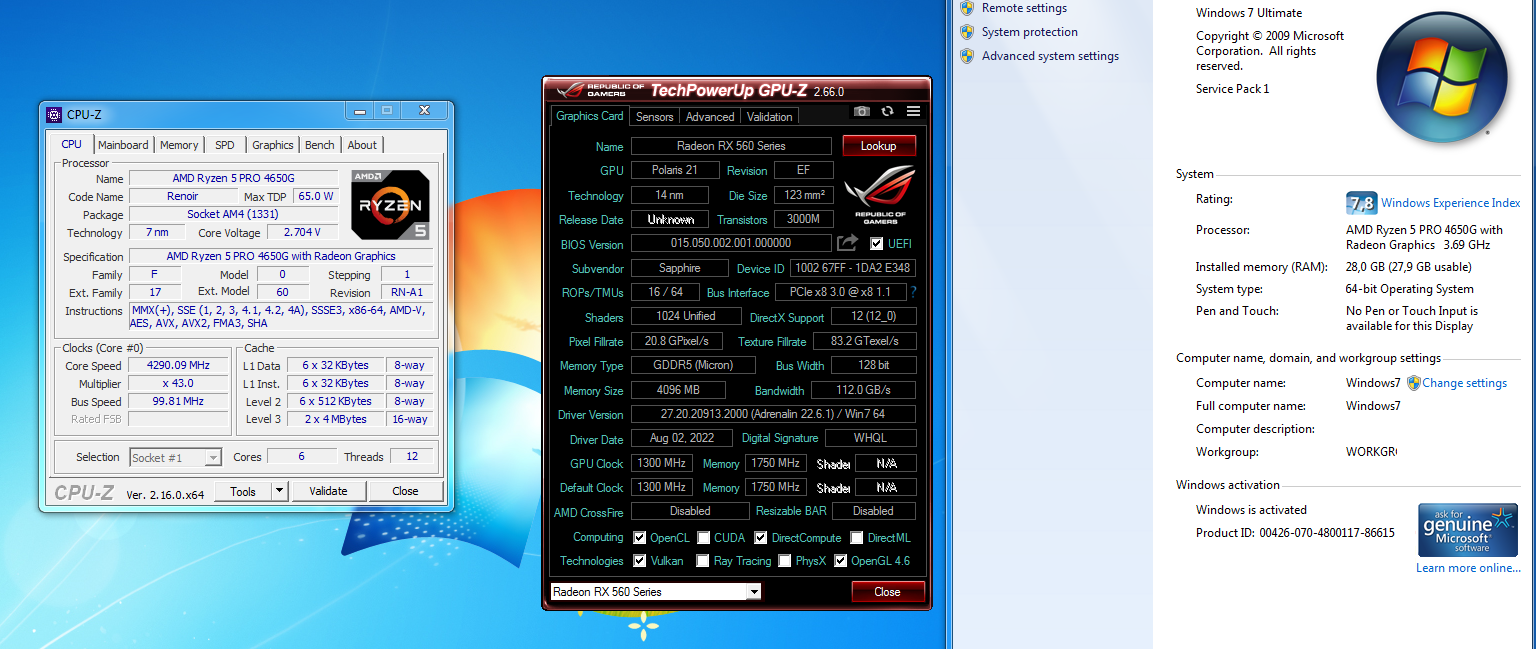Open the Radeon RX 560 Series GPU dropdown
This screenshot has width=1536, height=649.
[x=753, y=592]
